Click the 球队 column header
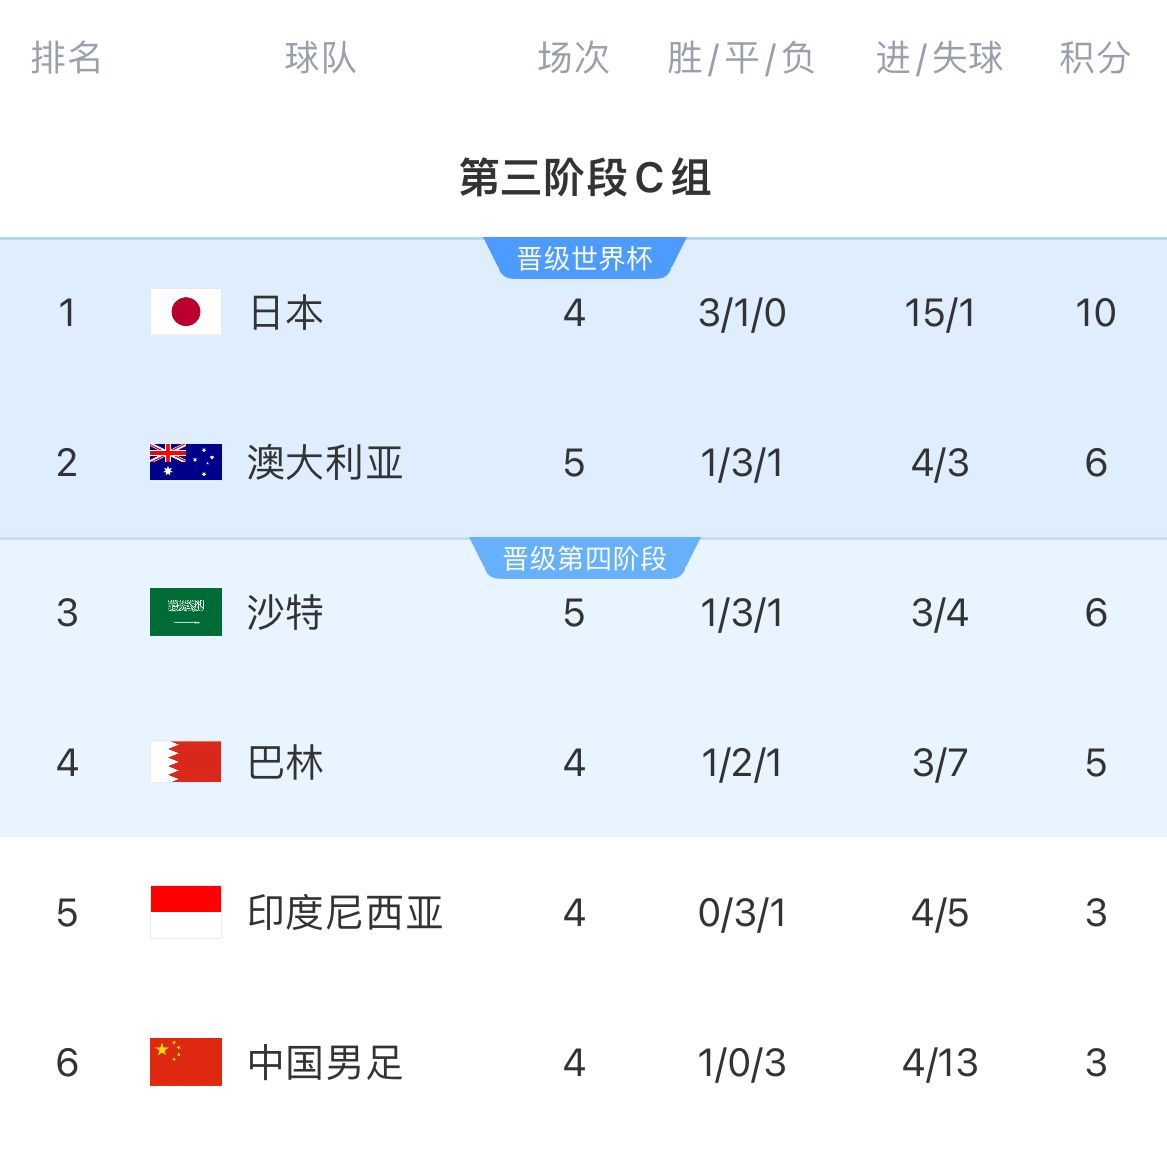Image resolution: width=1167 pixels, height=1150 pixels. click(x=320, y=58)
